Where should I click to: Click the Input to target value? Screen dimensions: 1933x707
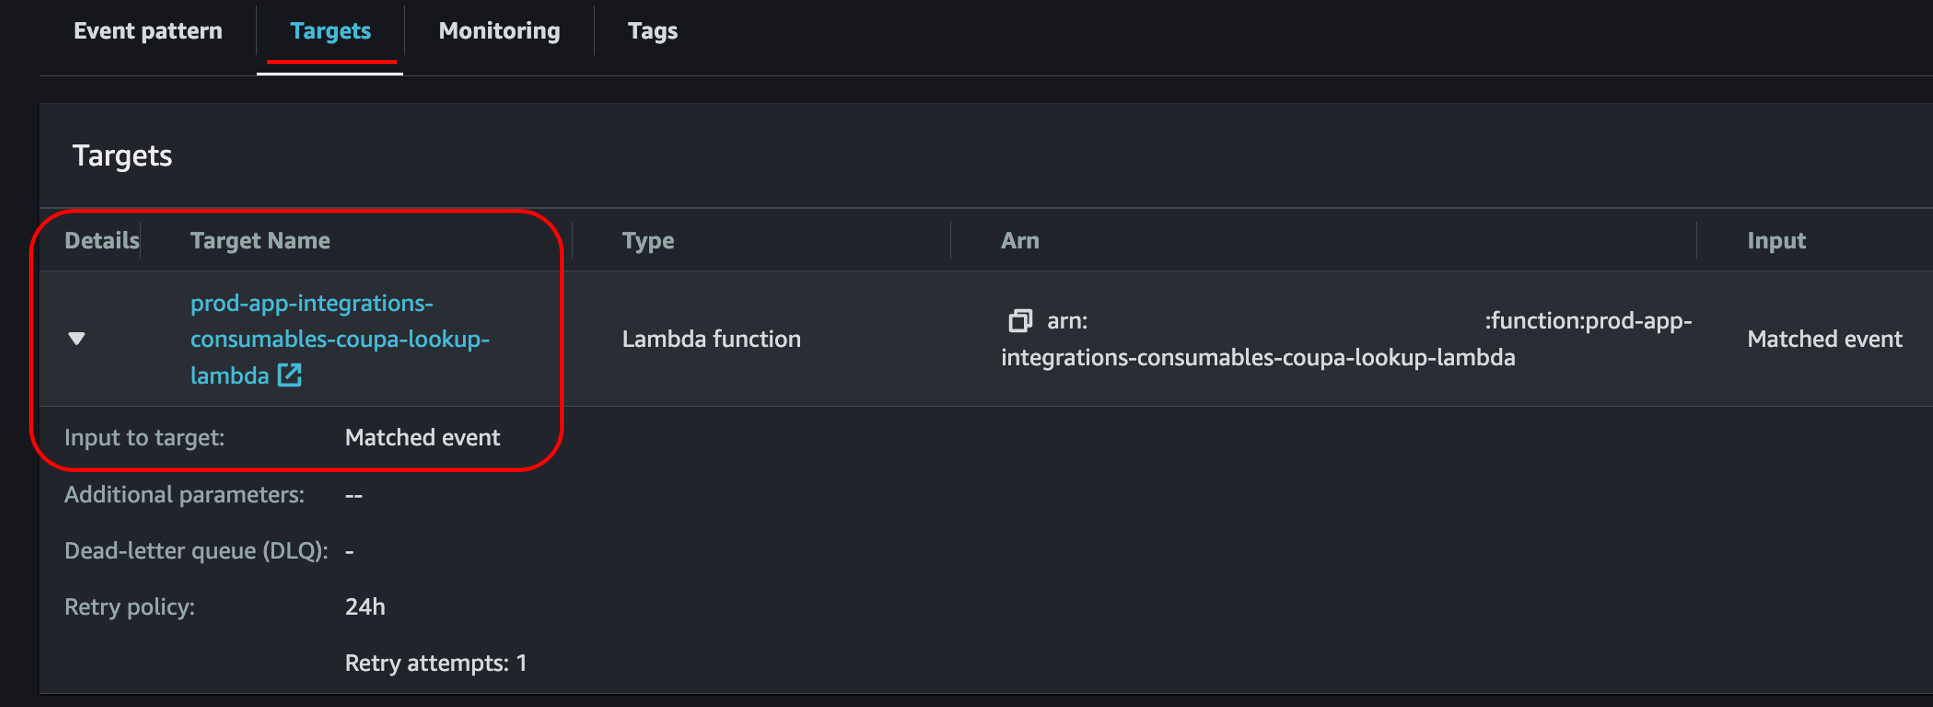pos(422,437)
